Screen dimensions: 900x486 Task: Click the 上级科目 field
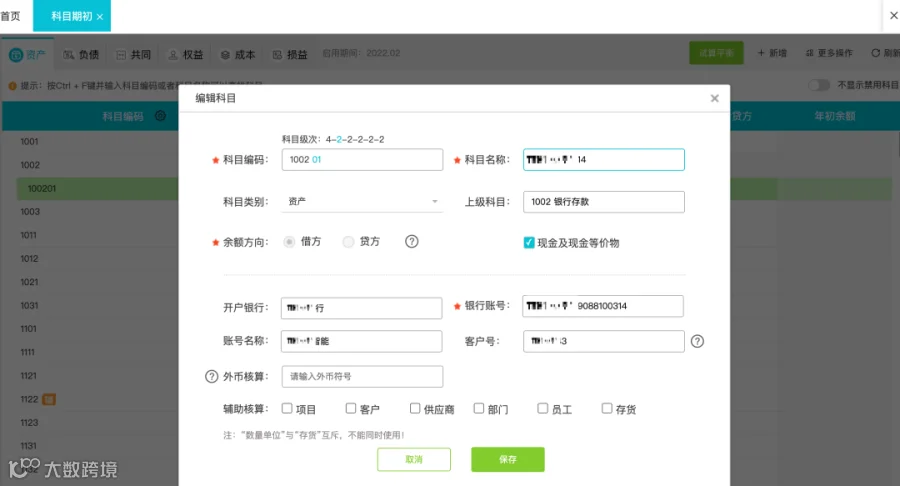pos(604,202)
